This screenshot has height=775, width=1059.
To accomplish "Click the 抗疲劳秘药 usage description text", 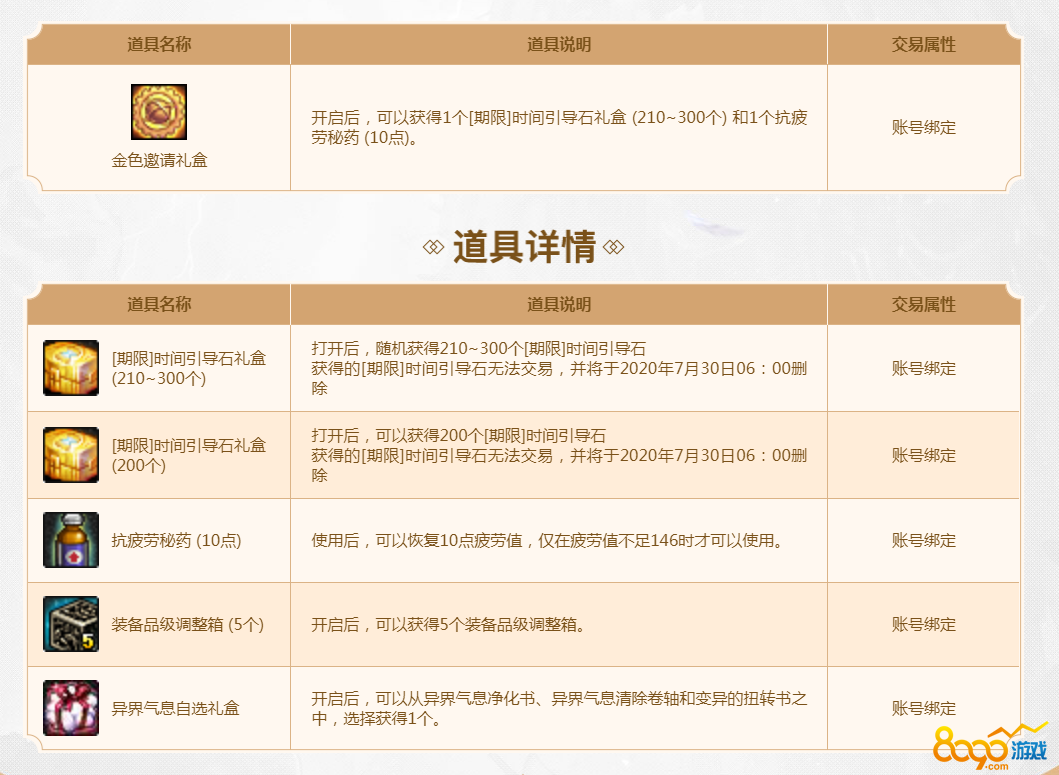I will [546, 541].
